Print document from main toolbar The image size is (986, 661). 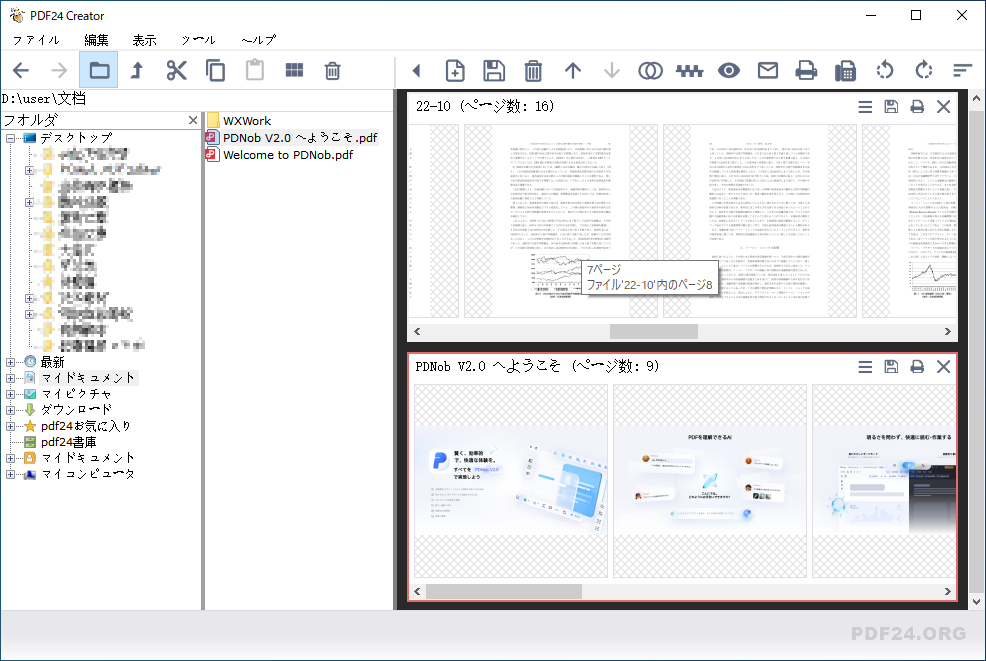[806, 70]
